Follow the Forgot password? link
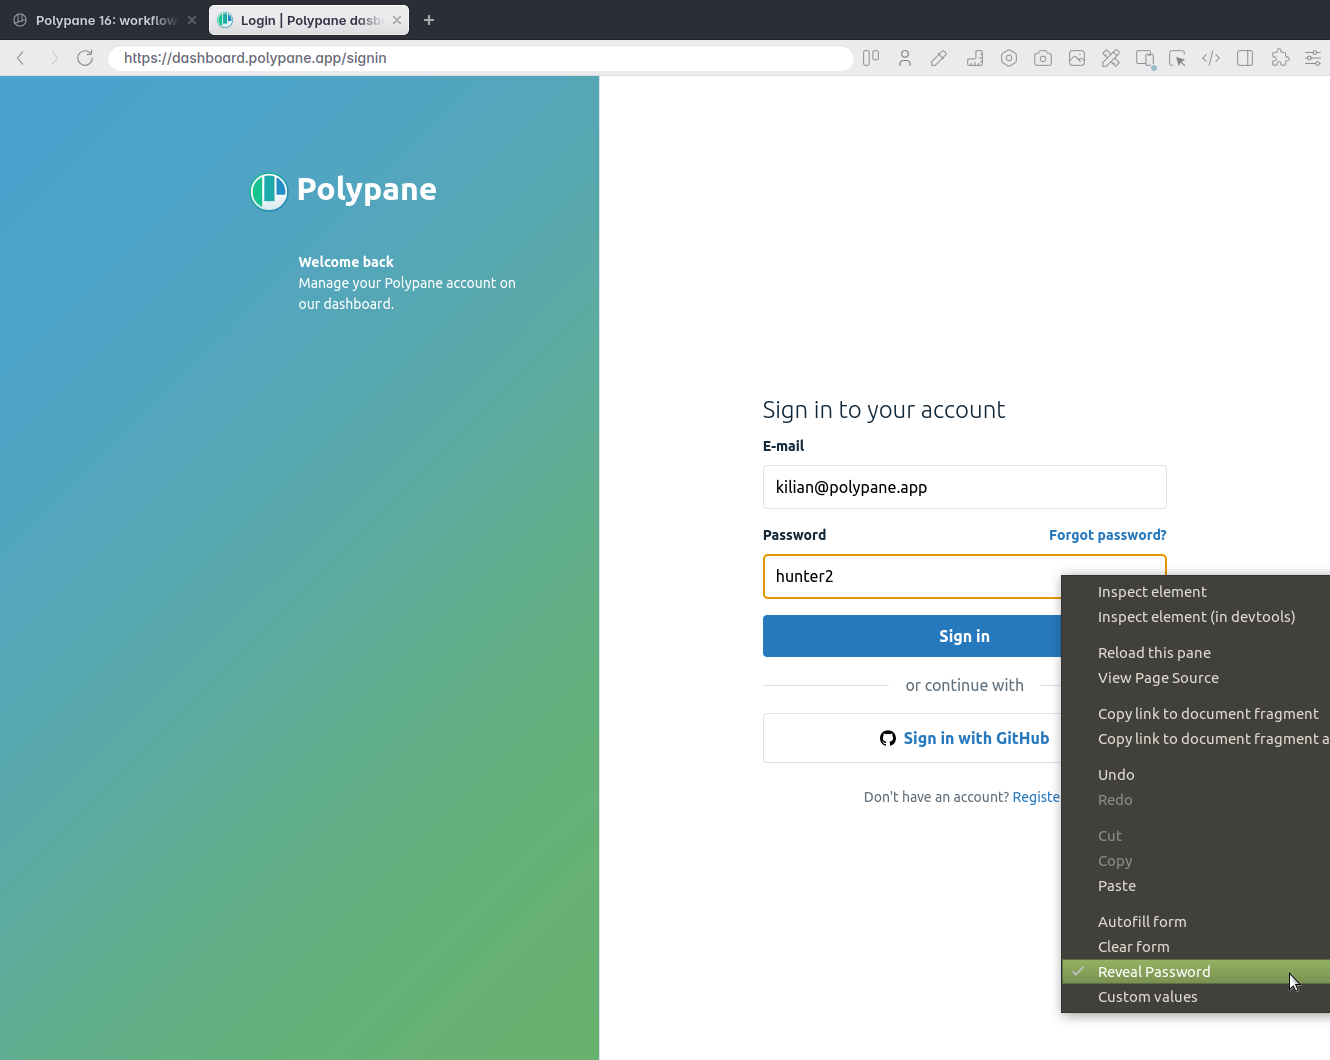Screen dimensions: 1330x1060 coord(1107,535)
